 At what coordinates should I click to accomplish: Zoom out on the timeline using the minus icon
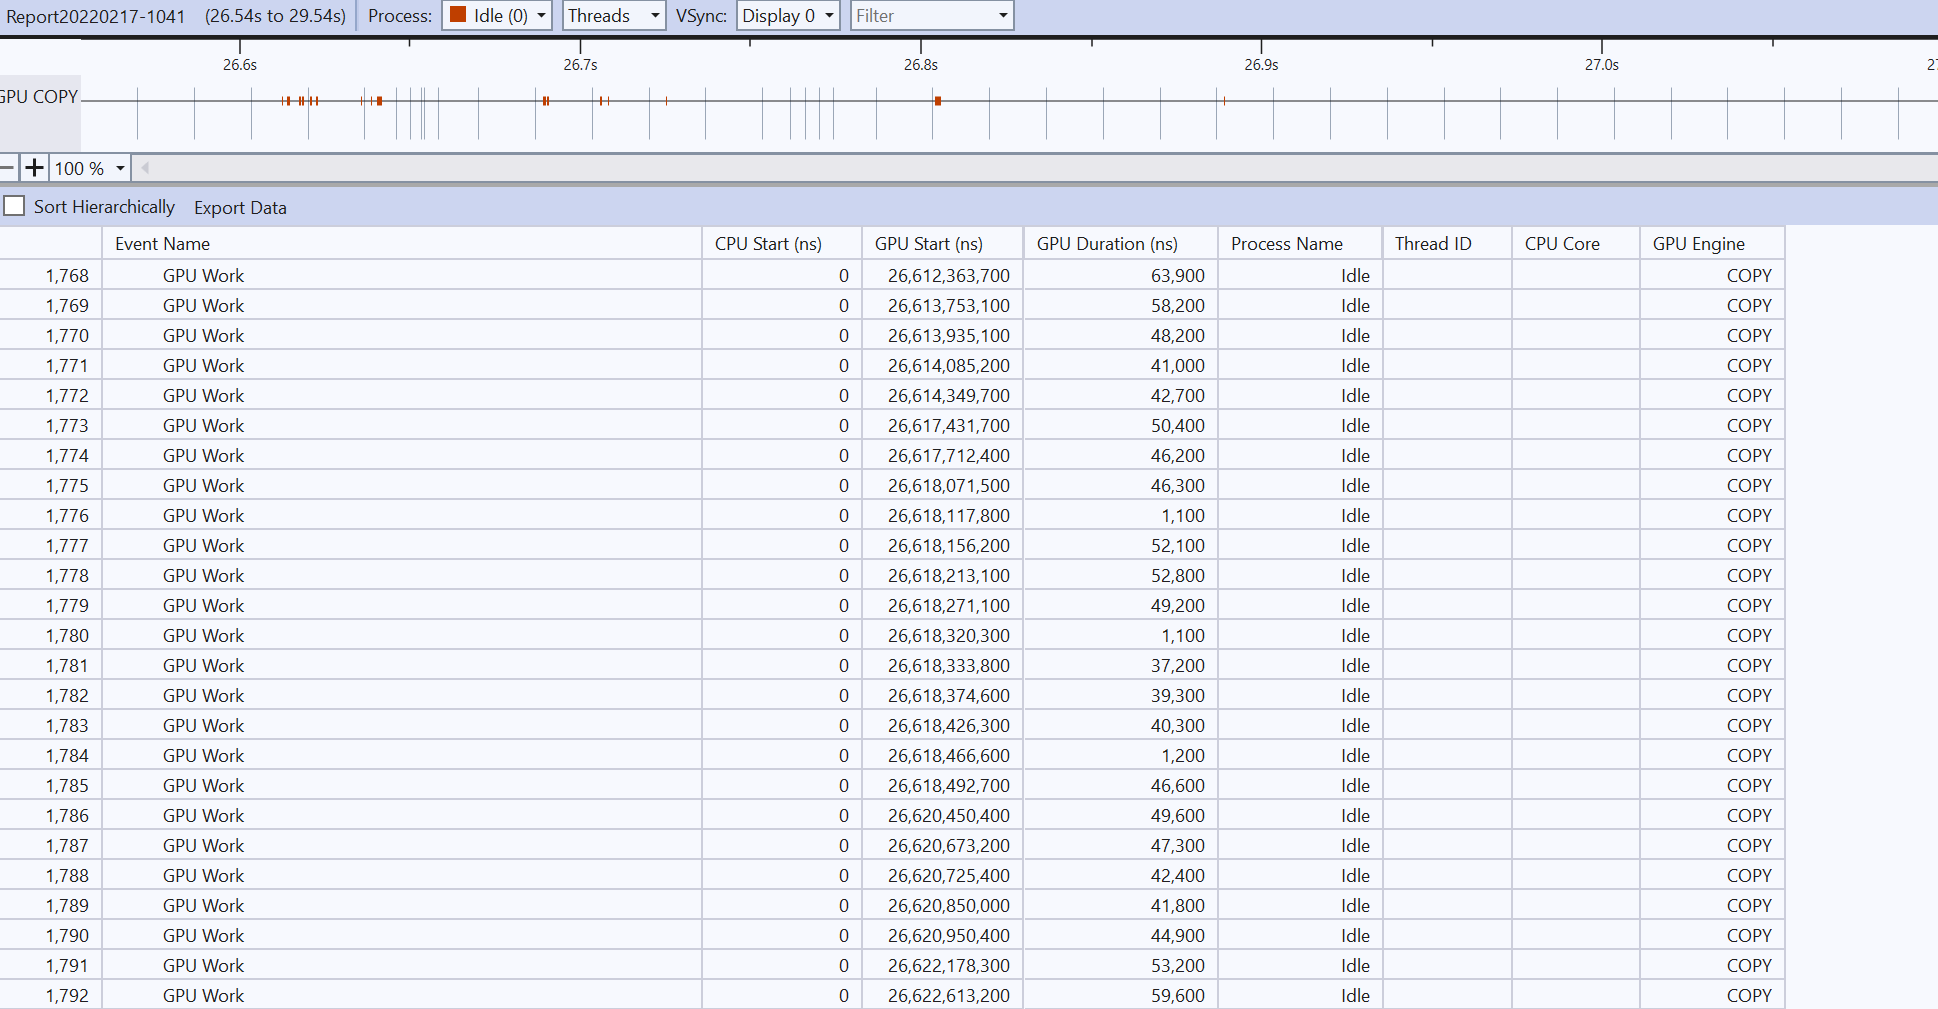point(8,167)
